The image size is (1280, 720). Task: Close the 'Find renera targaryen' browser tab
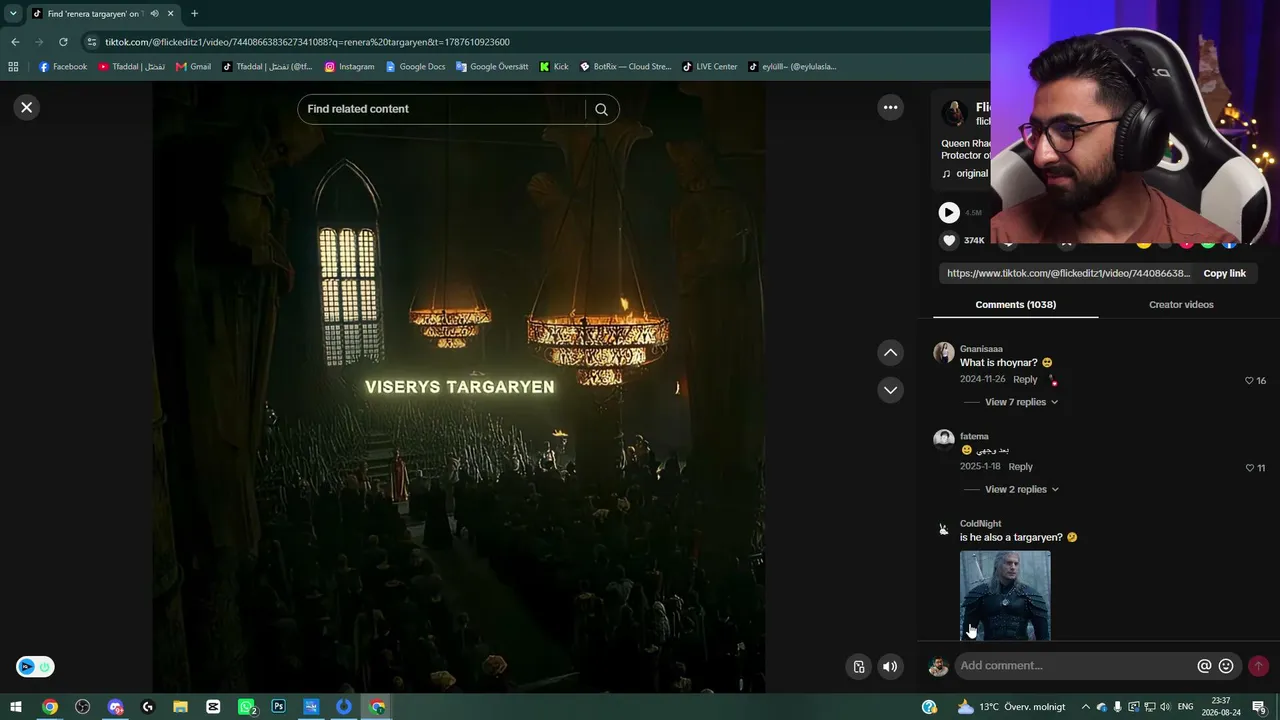point(171,14)
